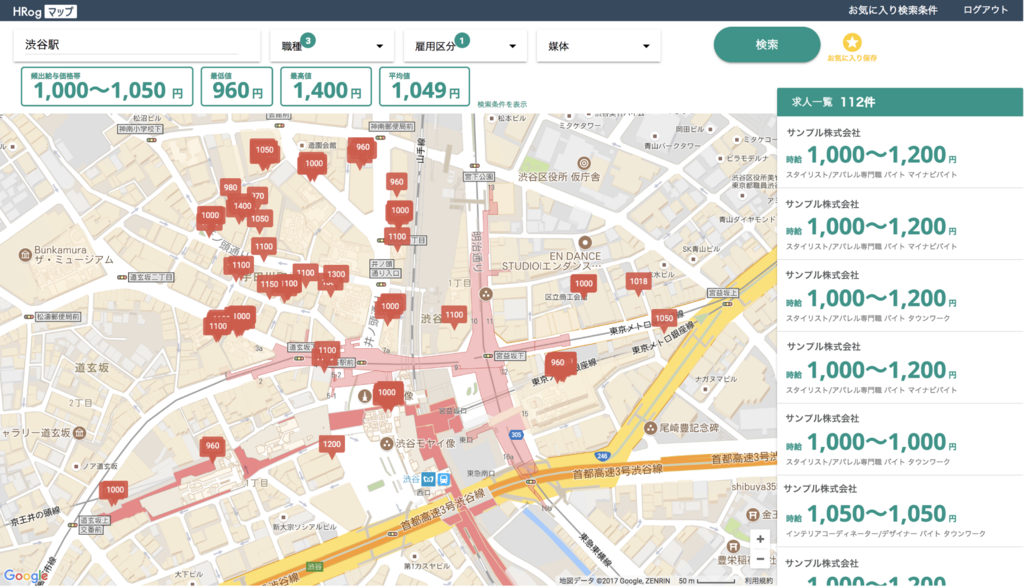Open the 1,050〜1,050 円 interior coordinator listing
Screen dimensions: 1024x587
(x=900, y=511)
